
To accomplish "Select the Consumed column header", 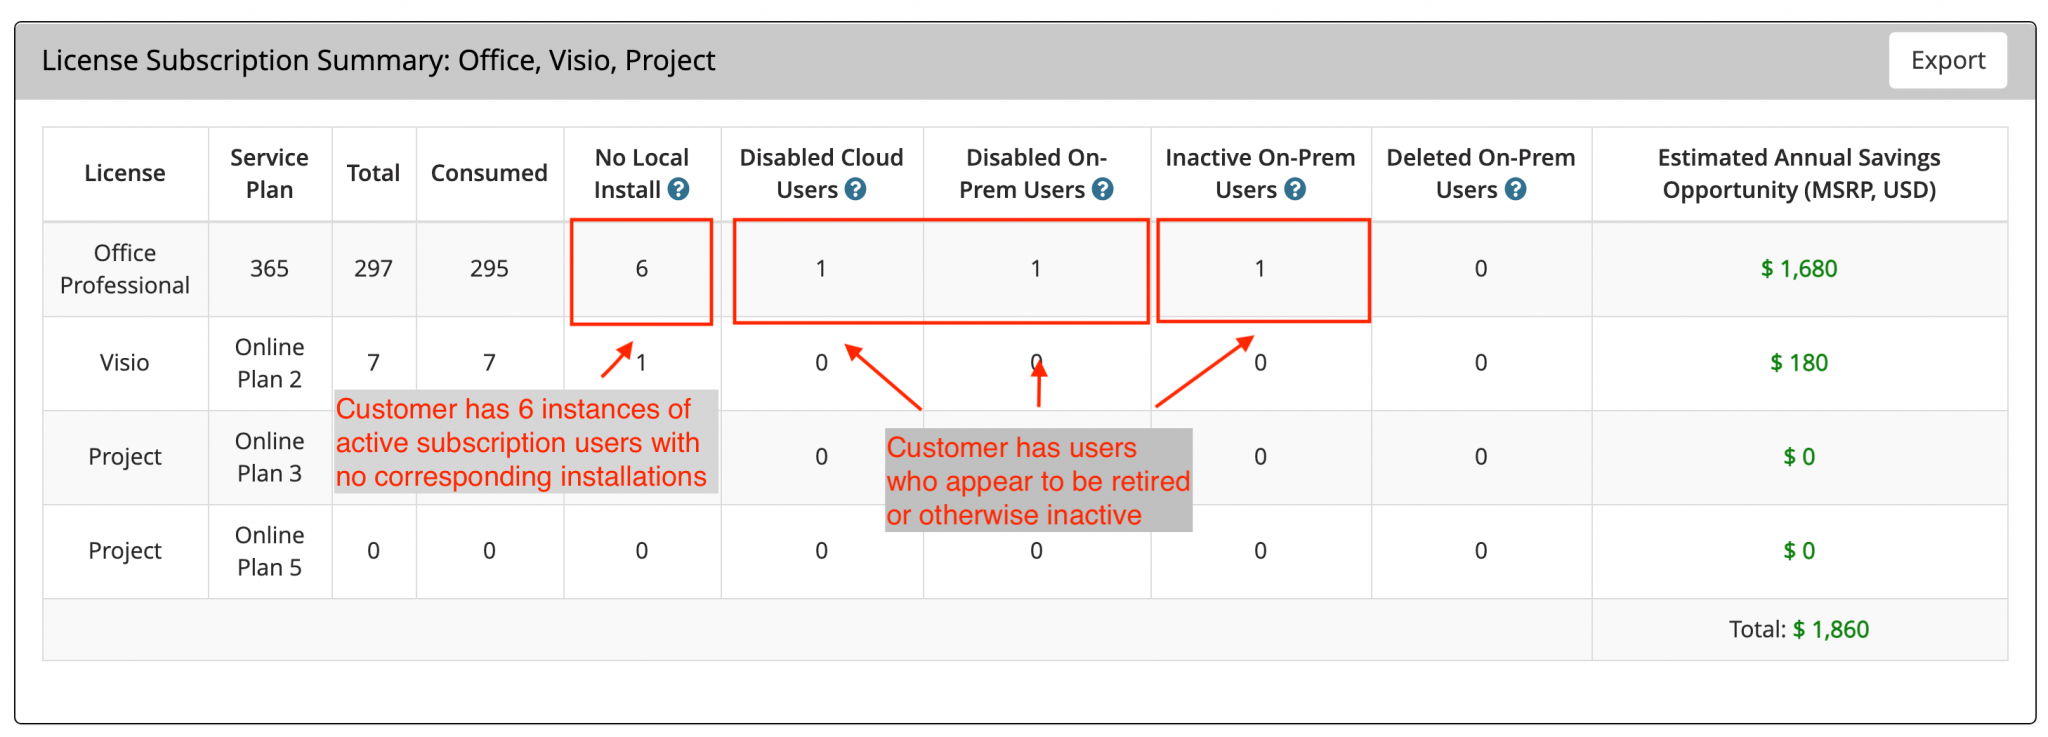I will 489,173.
